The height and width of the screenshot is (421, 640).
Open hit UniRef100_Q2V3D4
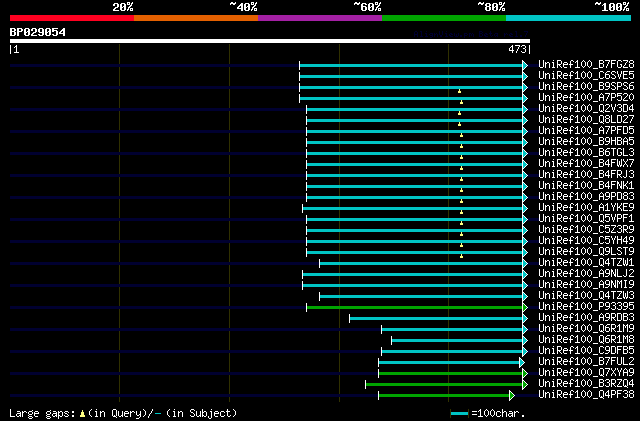click(586, 109)
